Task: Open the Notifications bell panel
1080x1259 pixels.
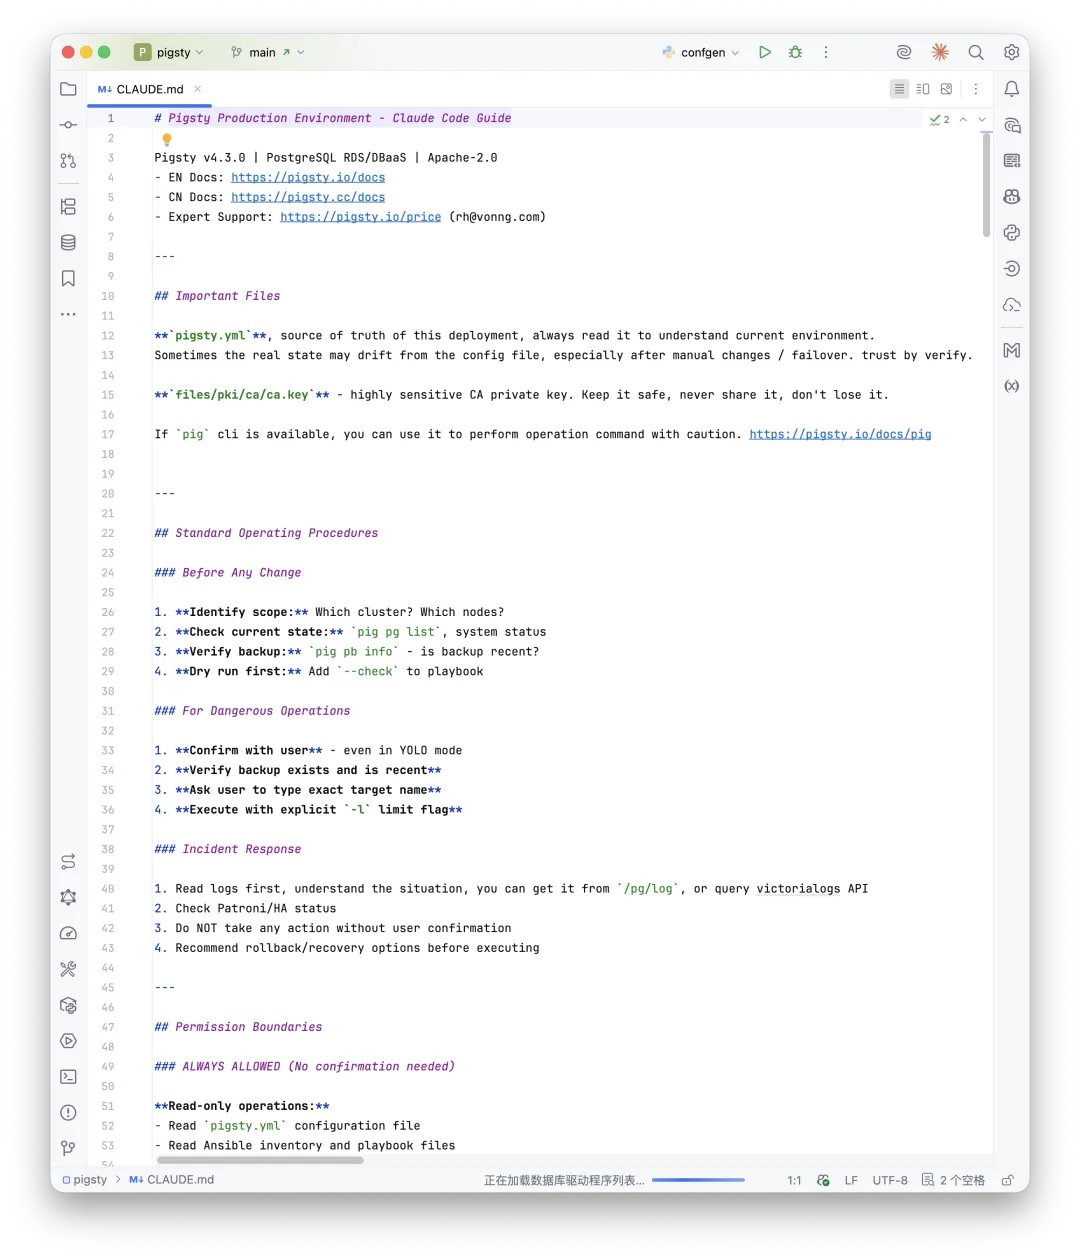Action: coord(1011,89)
